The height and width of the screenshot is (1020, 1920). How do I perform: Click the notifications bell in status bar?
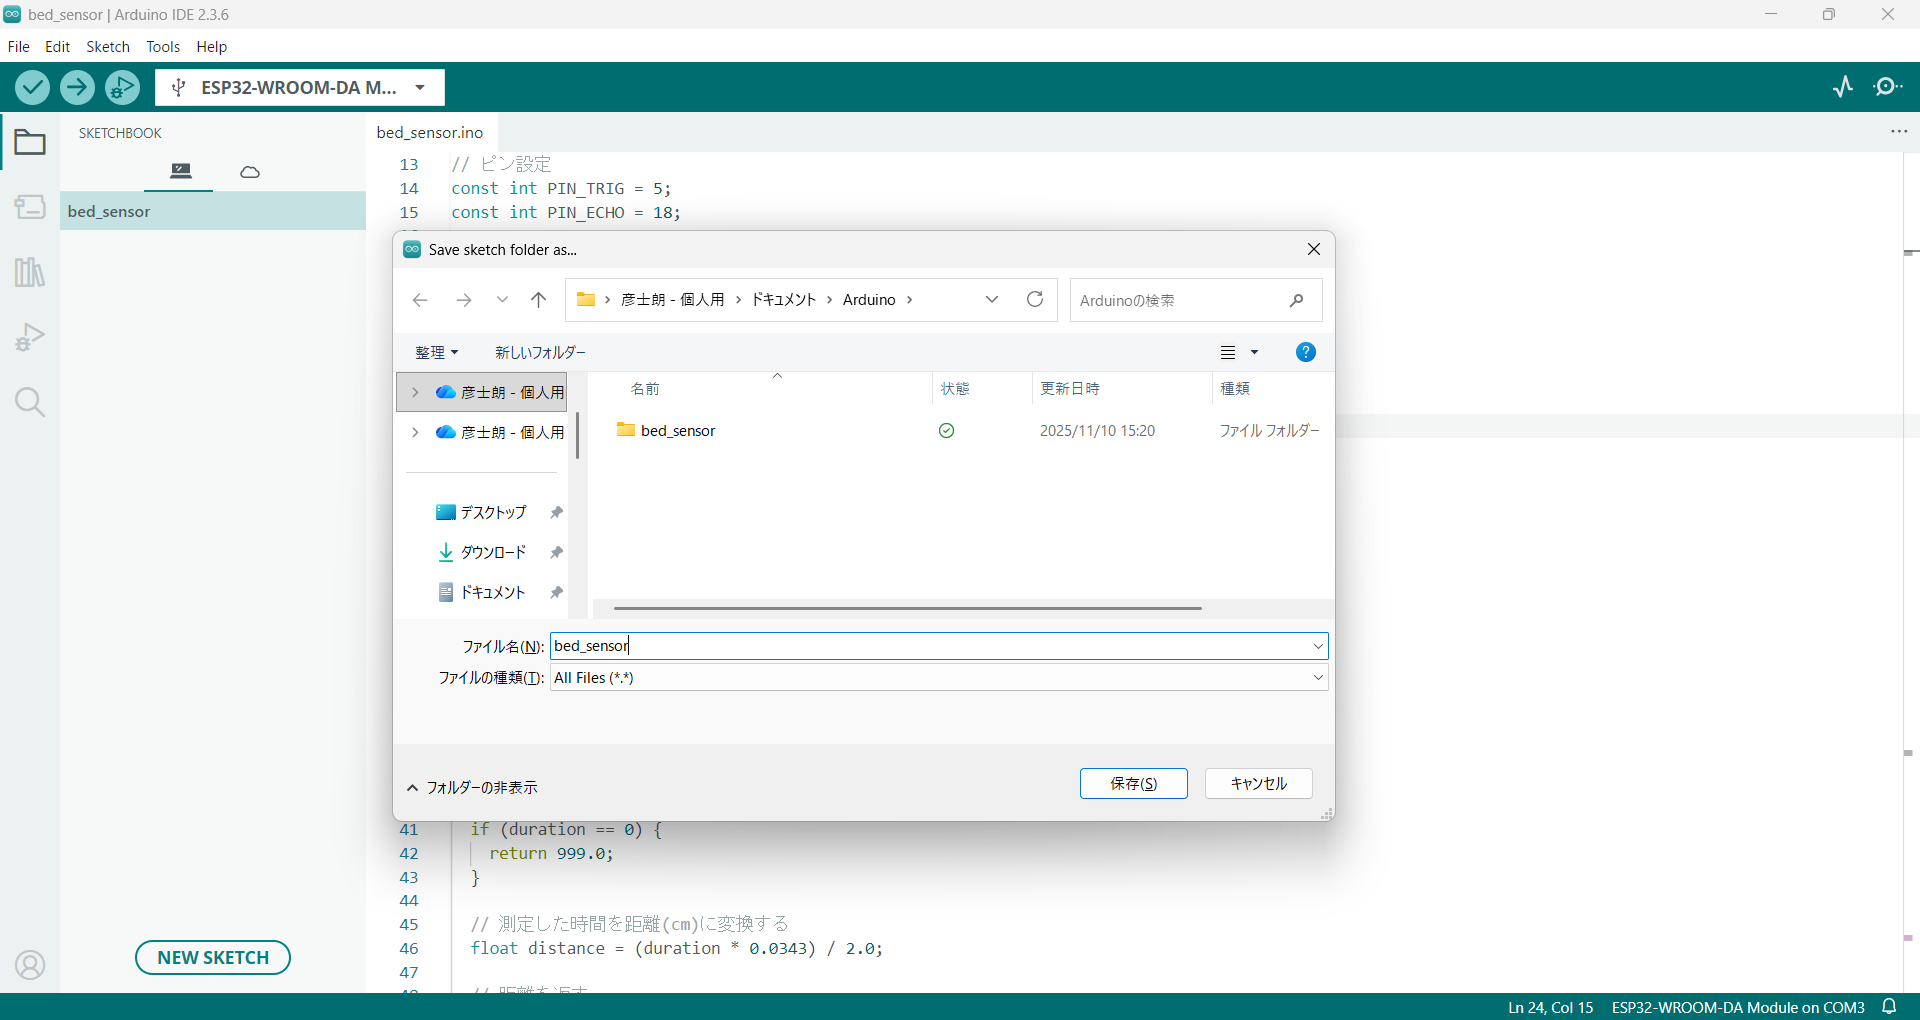pyautogui.click(x=1889, y=1006)
